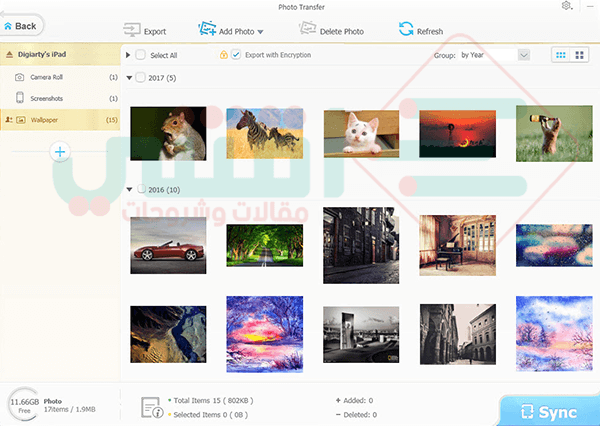Click the Photo Transfer window title
600x426 pixels.
[302, 7]
